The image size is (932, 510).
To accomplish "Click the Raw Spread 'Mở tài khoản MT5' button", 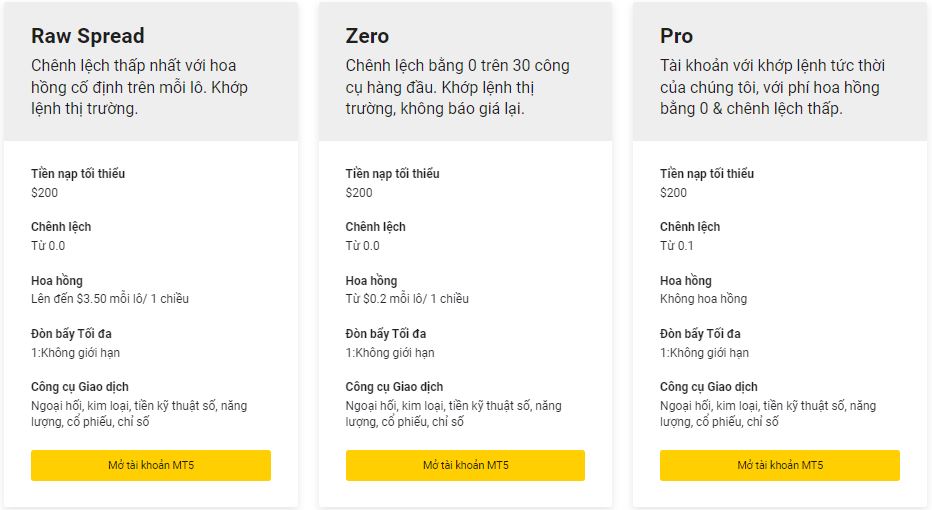I will [150, 465].
